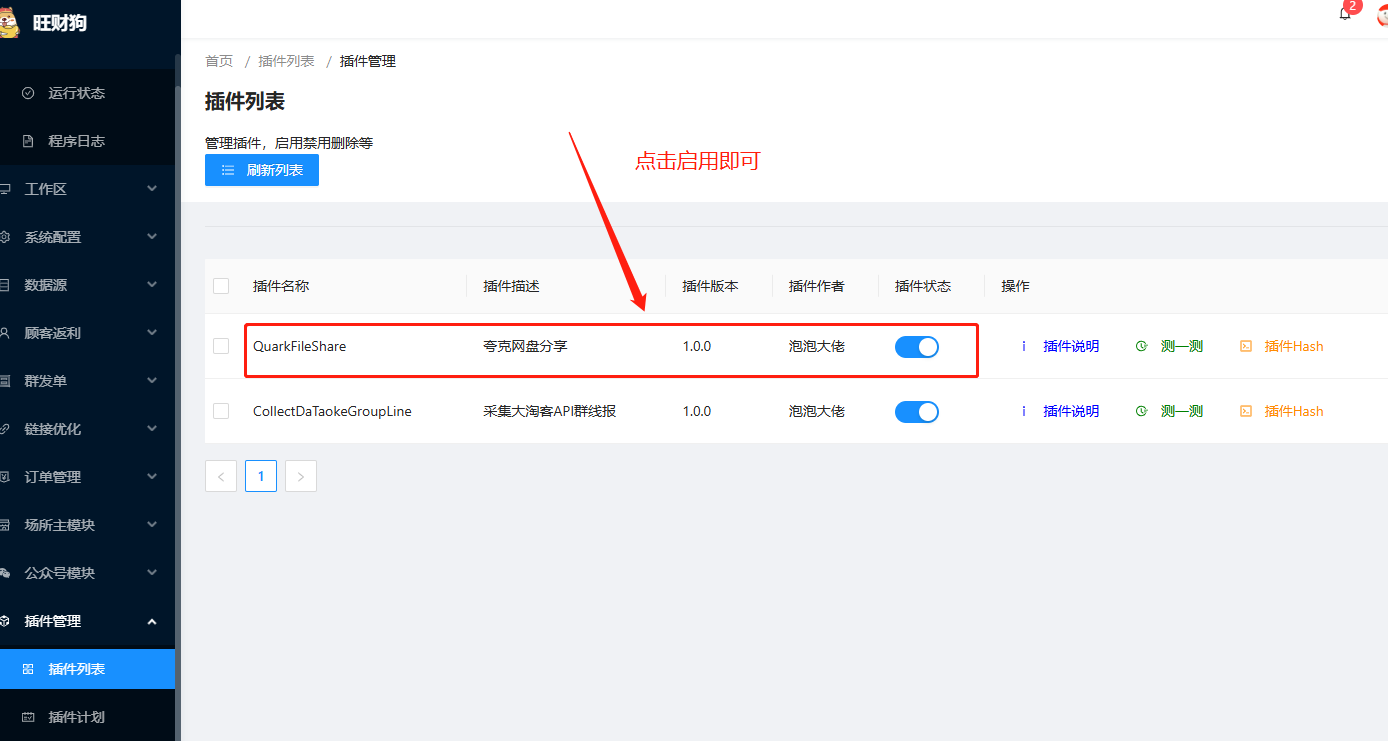Screen dimensions: 1388x741
Task: Click the 运行状态 sidebar icon
Action: click(x=28, y=93)
